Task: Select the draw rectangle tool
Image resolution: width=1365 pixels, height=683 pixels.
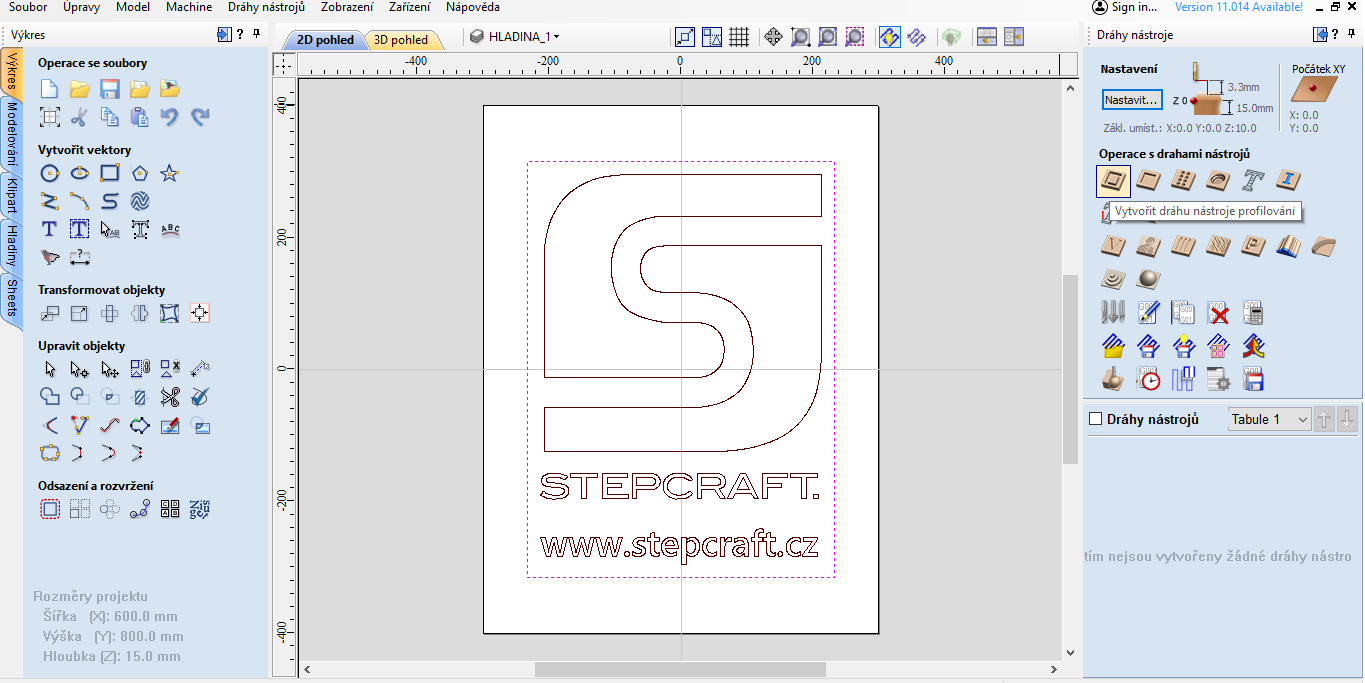Action: point(110,173)
